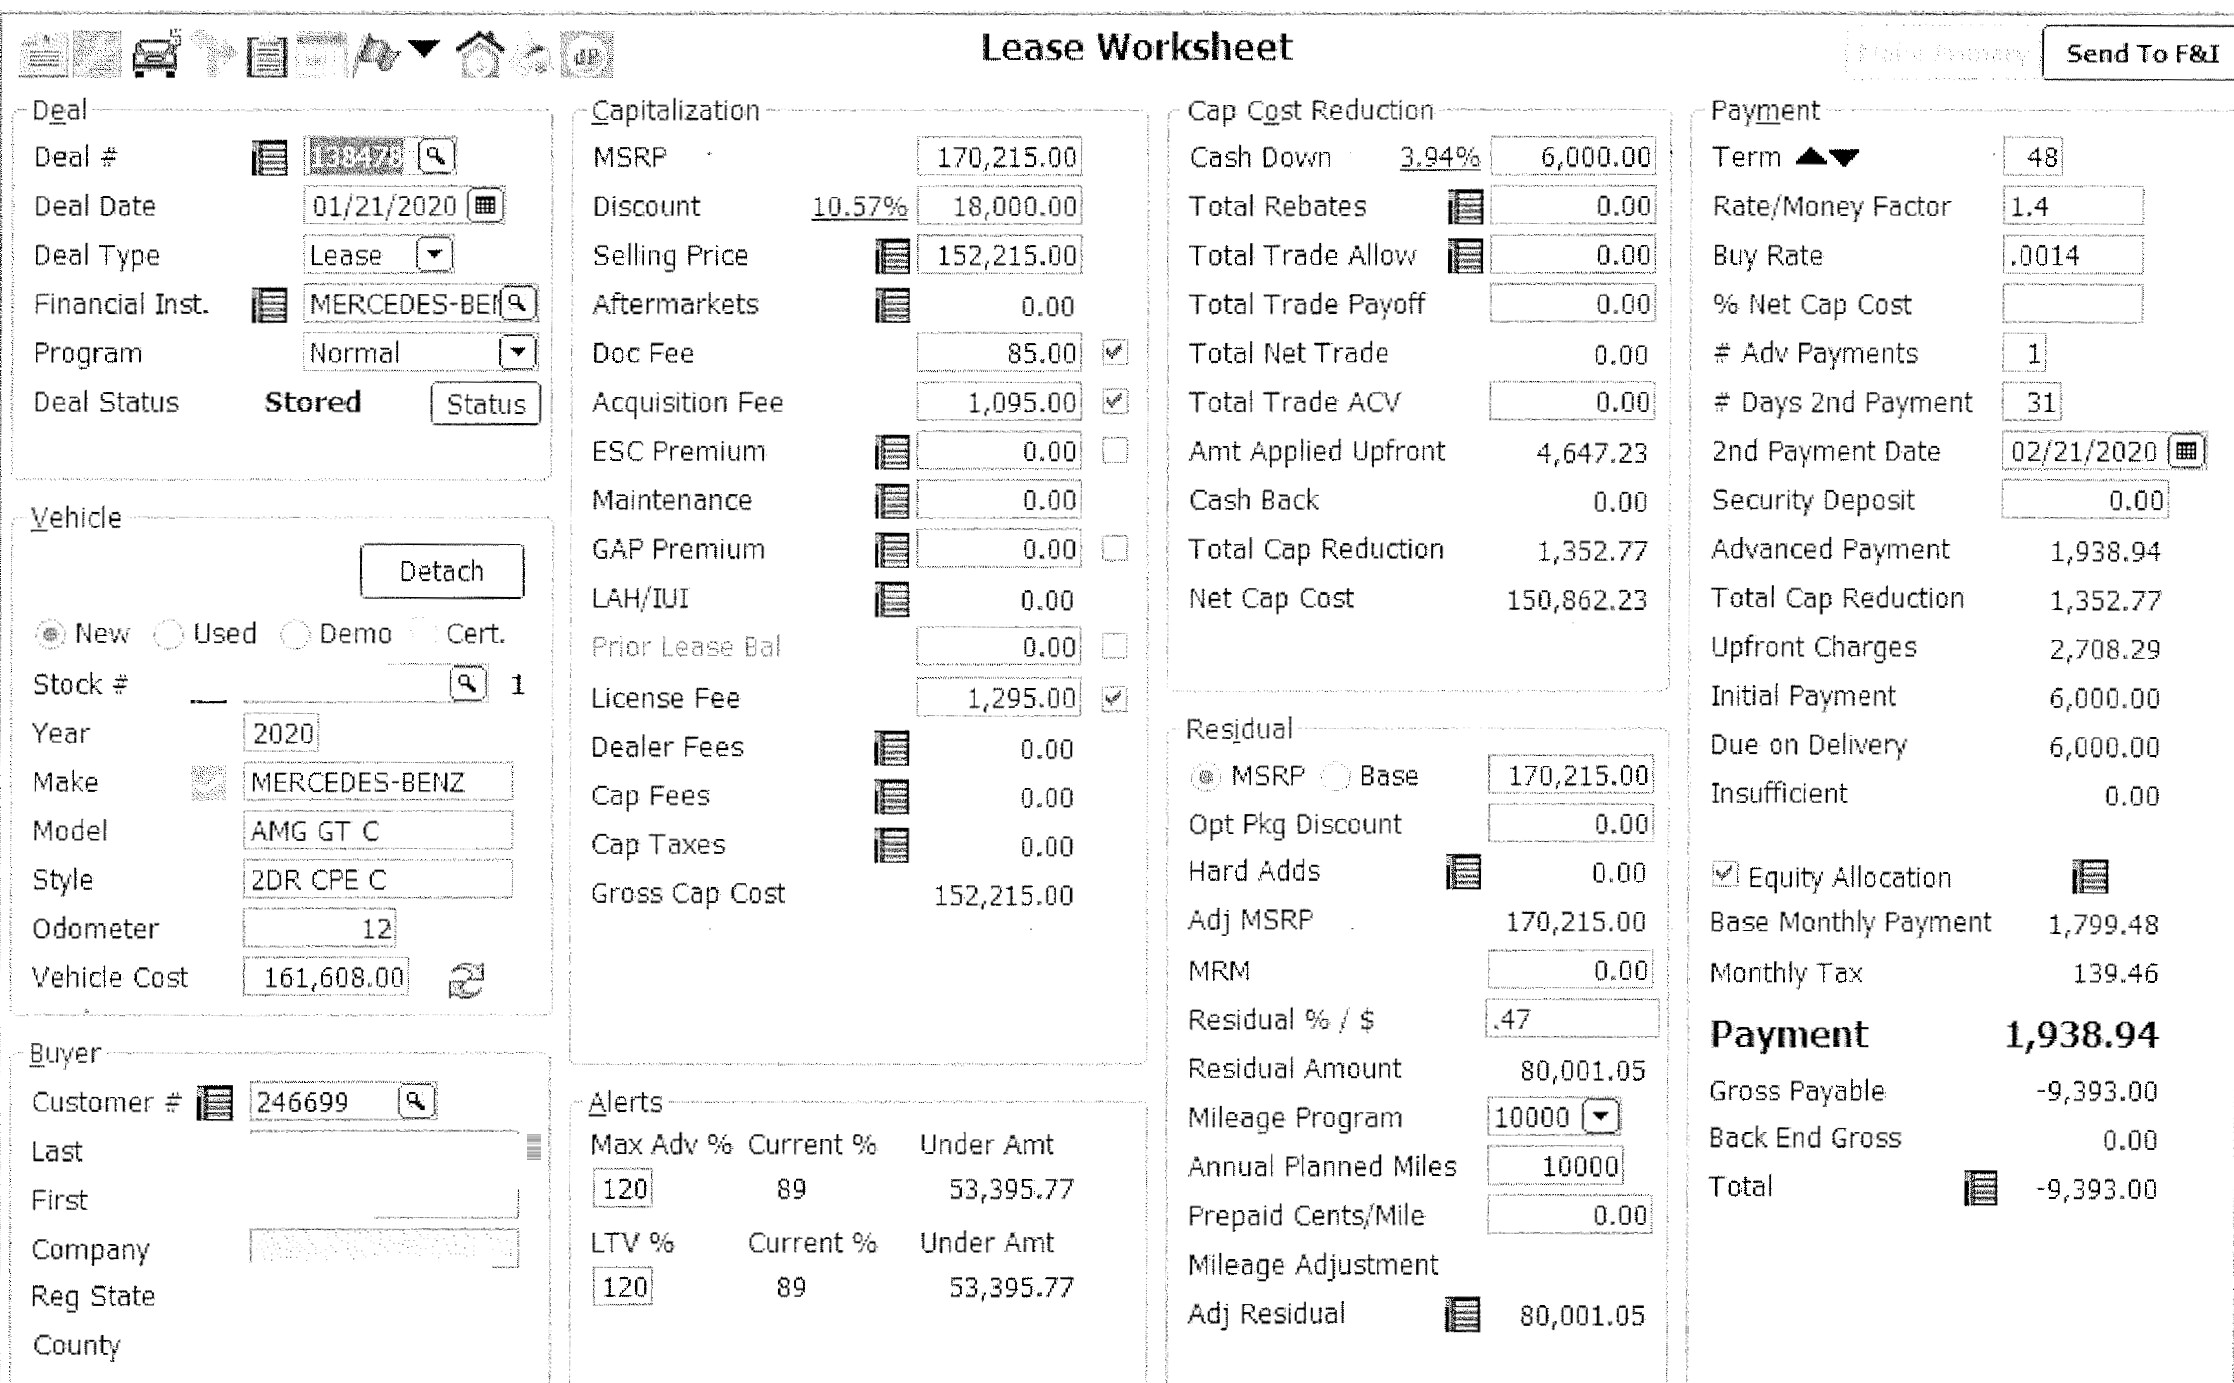Click the Detach vehicle button
Viewport: 2234px width, 1383px height.
[442, 571]
